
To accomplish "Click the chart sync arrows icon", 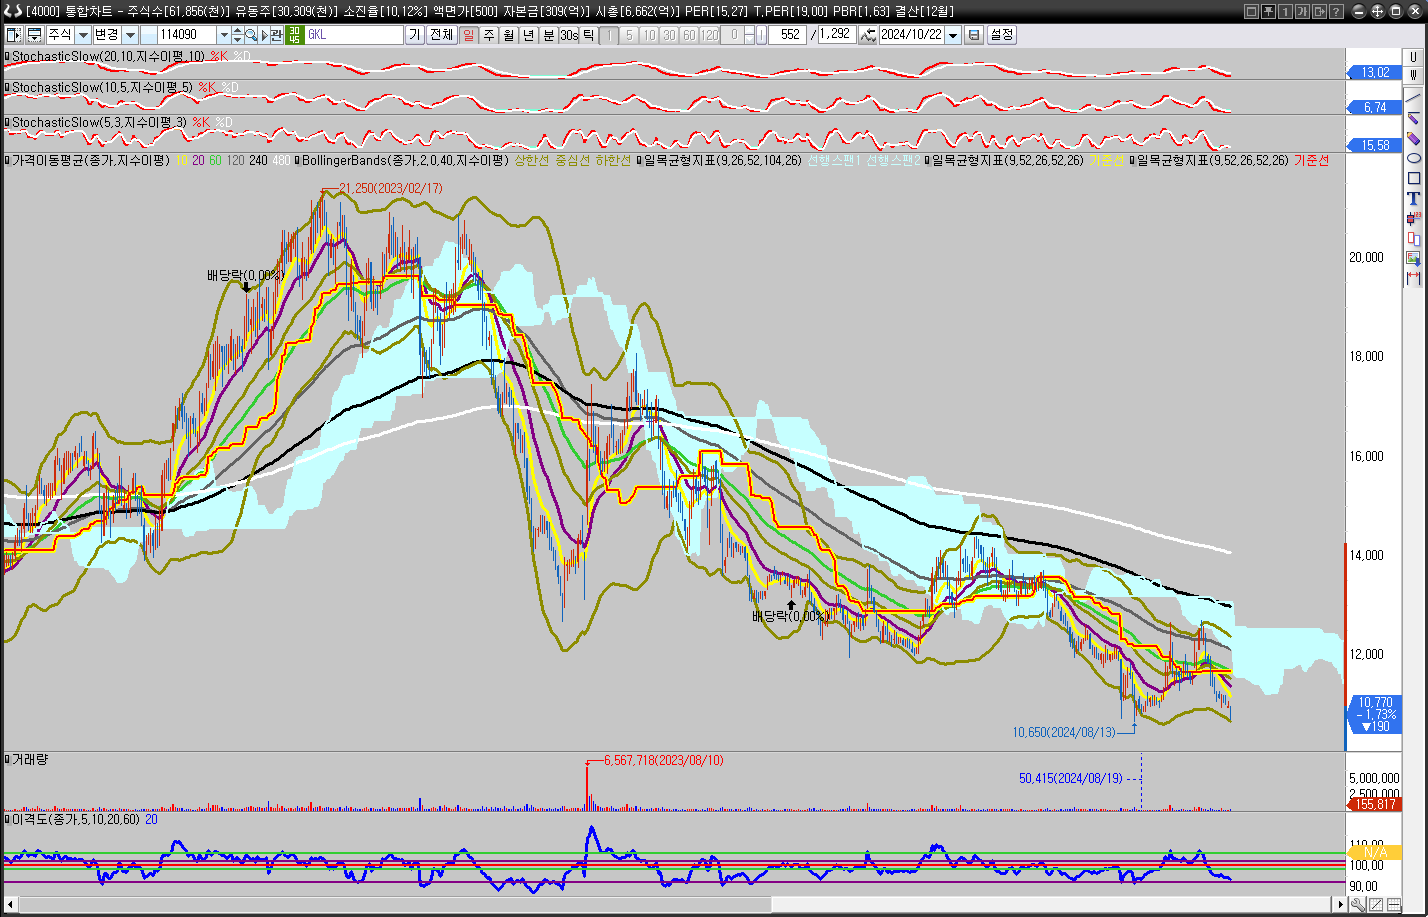I will [x=868, y=35].
